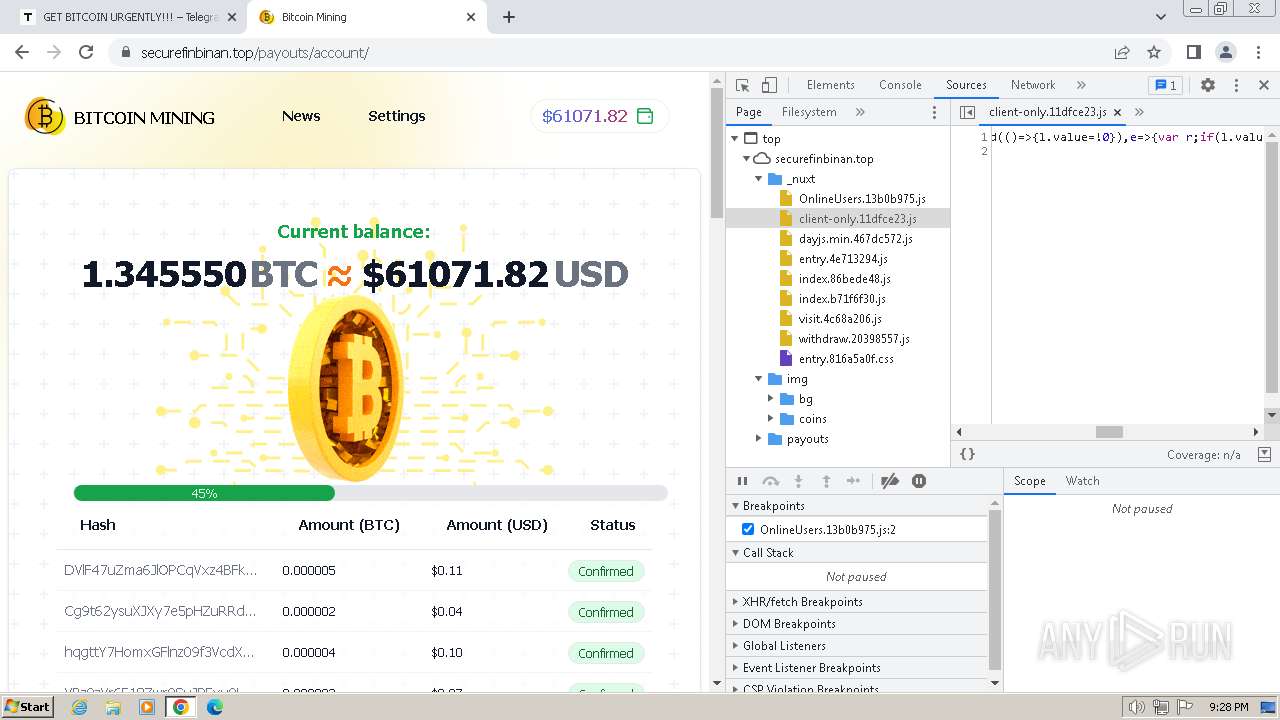Open the issues counter badge
The width and height of the screenshot is (1280, 720).
(1164, 85)
